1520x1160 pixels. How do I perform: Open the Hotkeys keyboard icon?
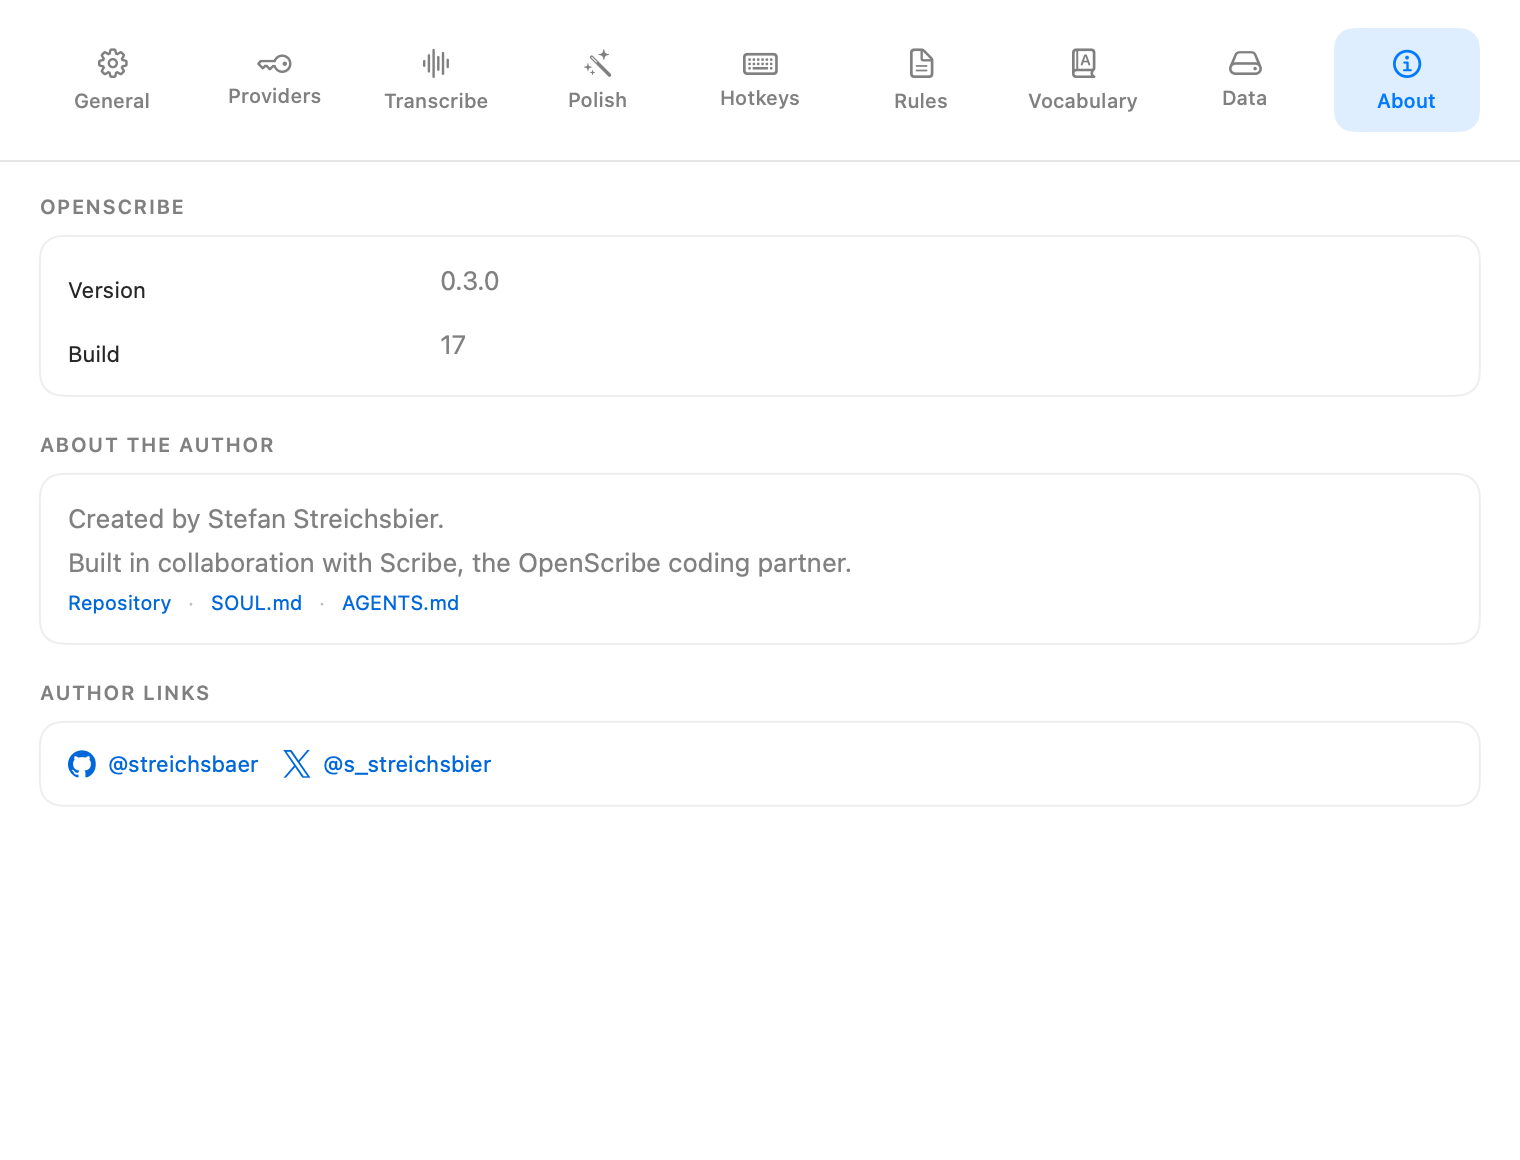pos(760,64)
